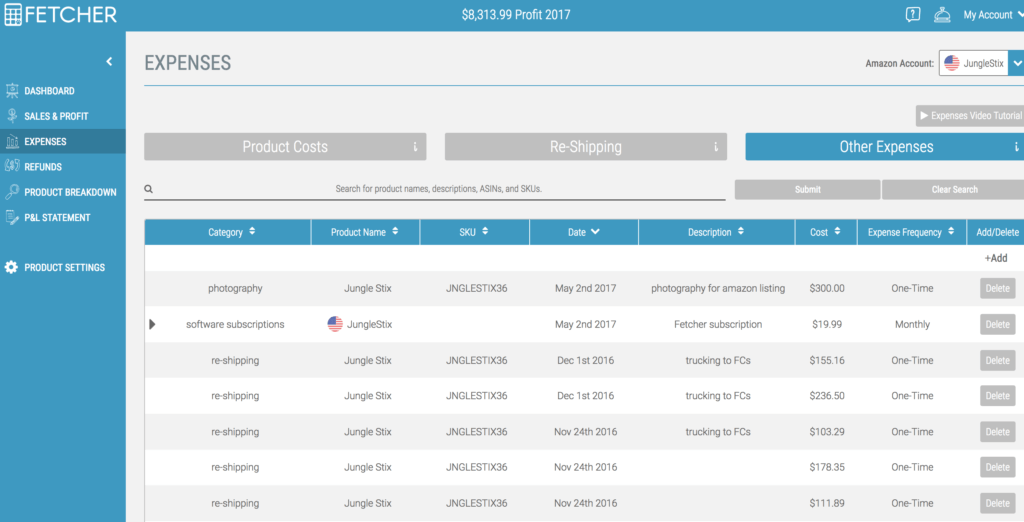Click the 'photography' category cell
This screenshot has width=1024, height=522.
pos(235,288)
